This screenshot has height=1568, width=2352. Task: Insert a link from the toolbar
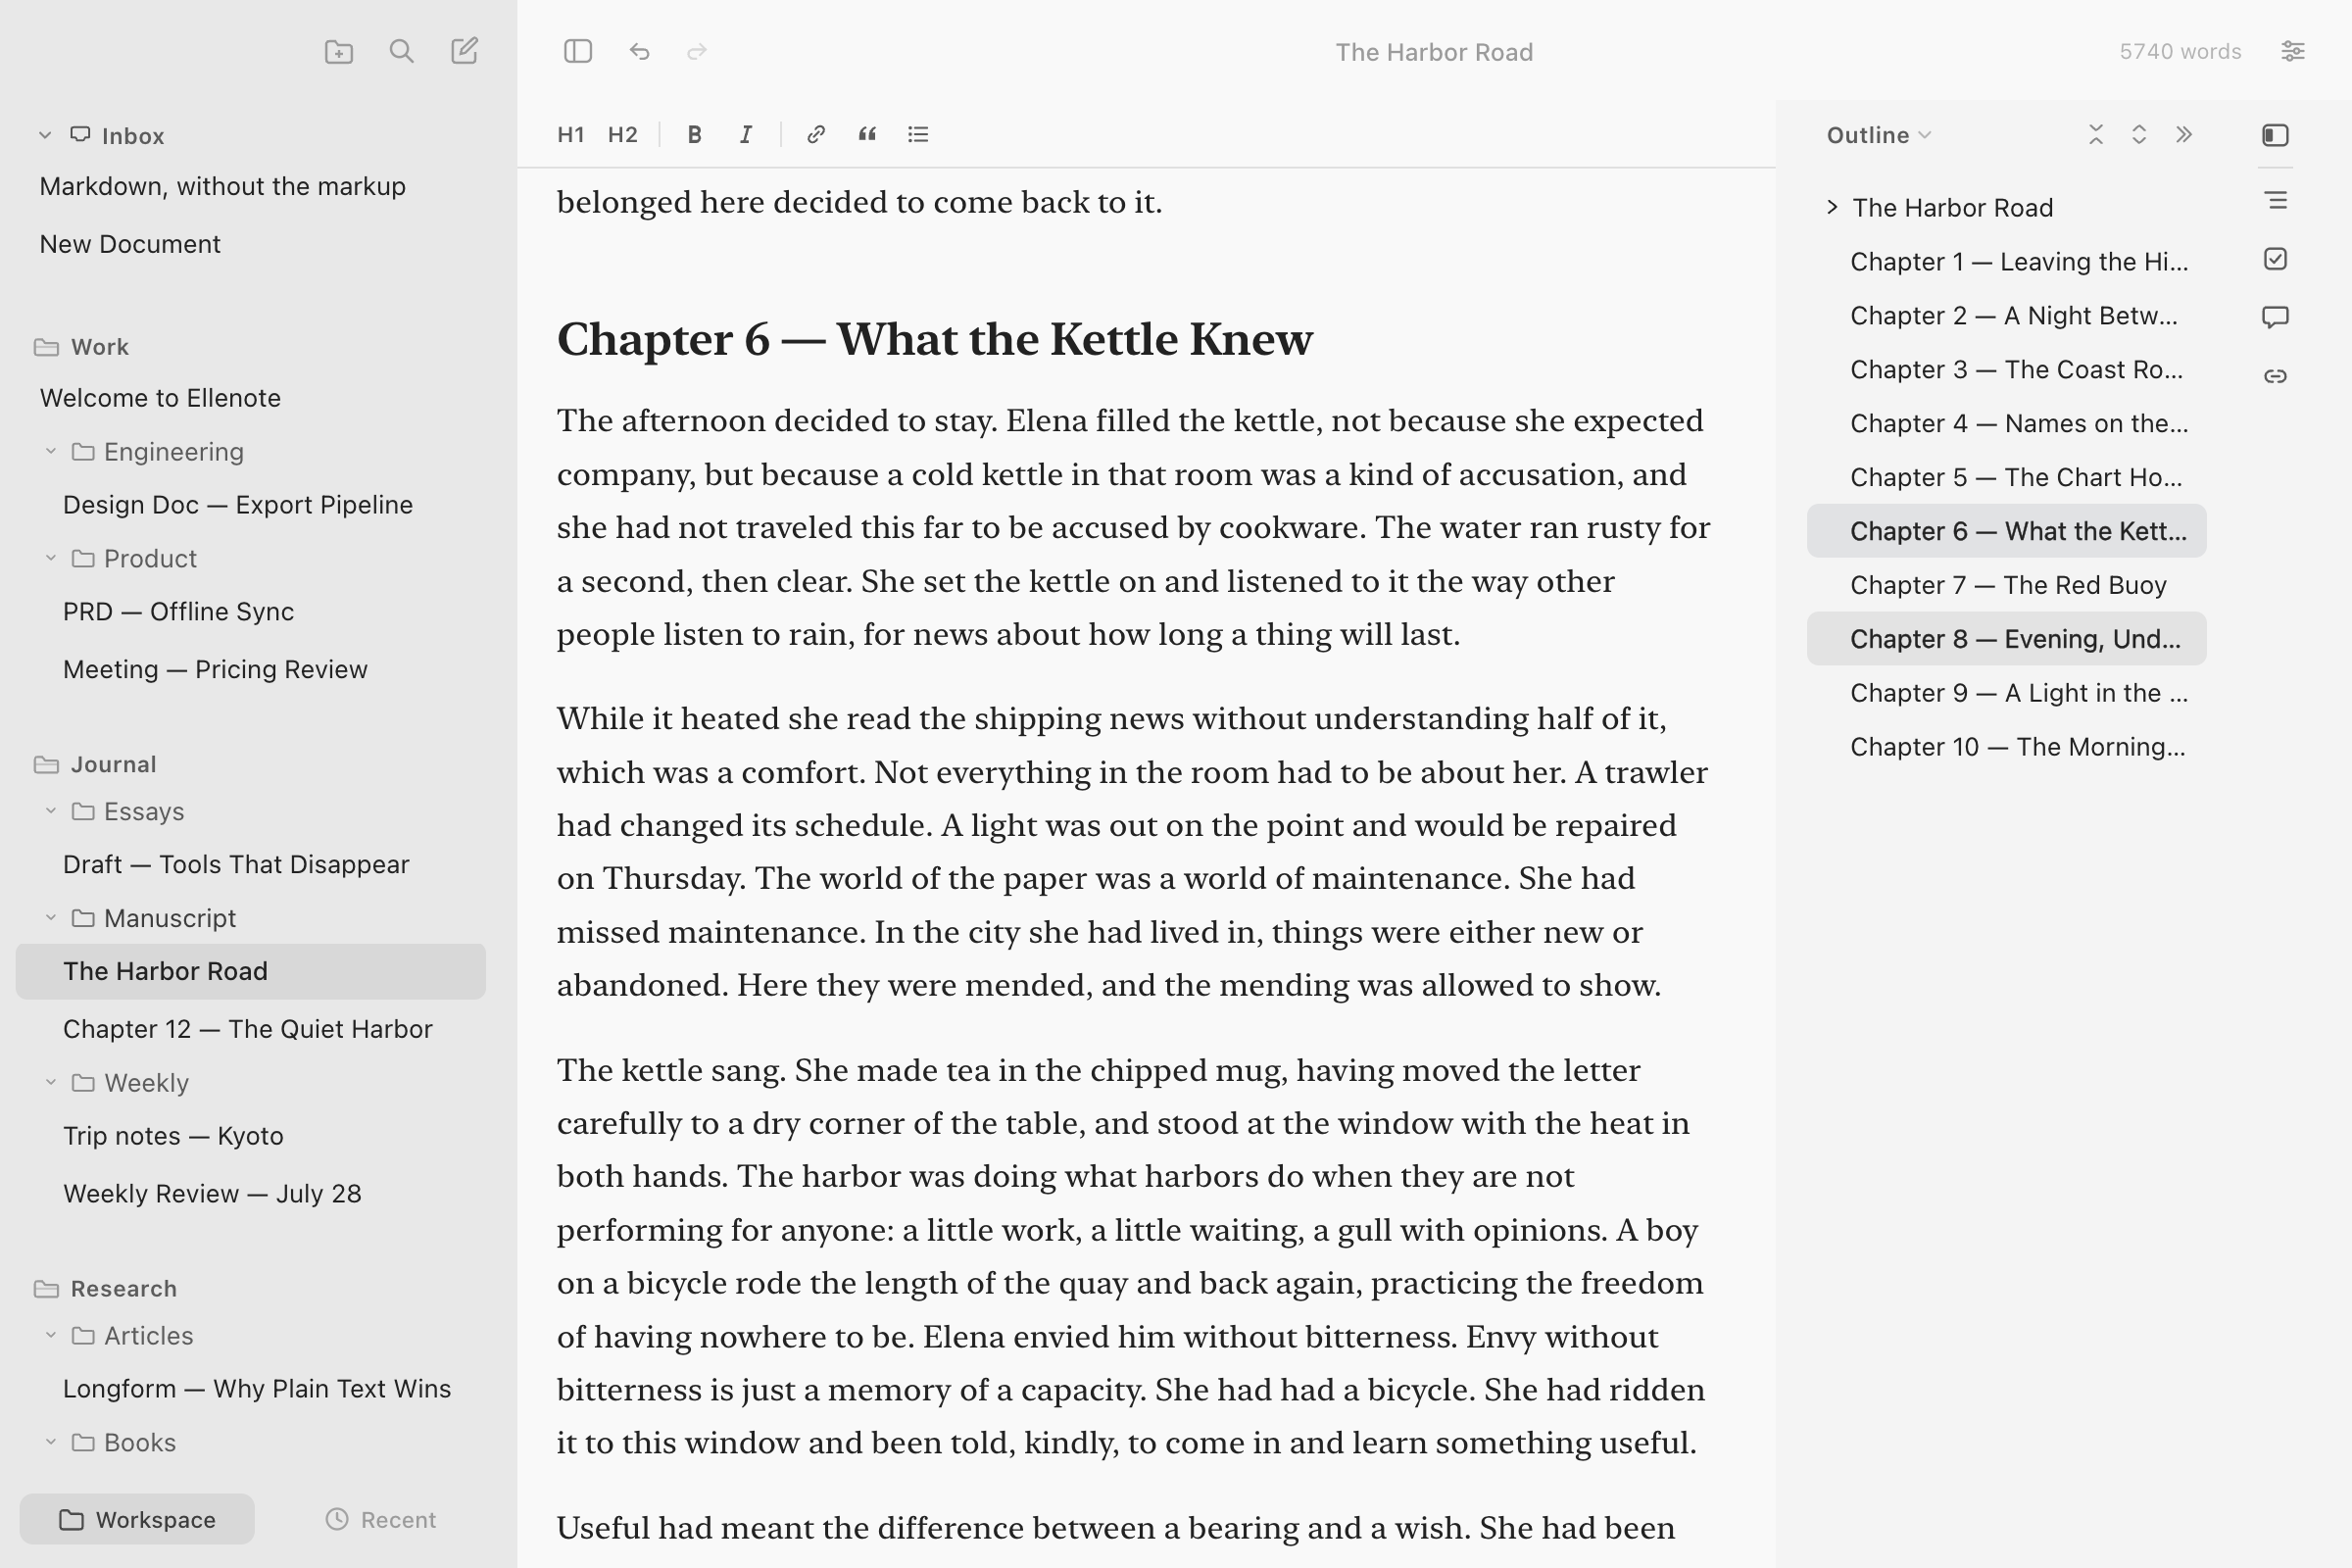coord(816,134)
